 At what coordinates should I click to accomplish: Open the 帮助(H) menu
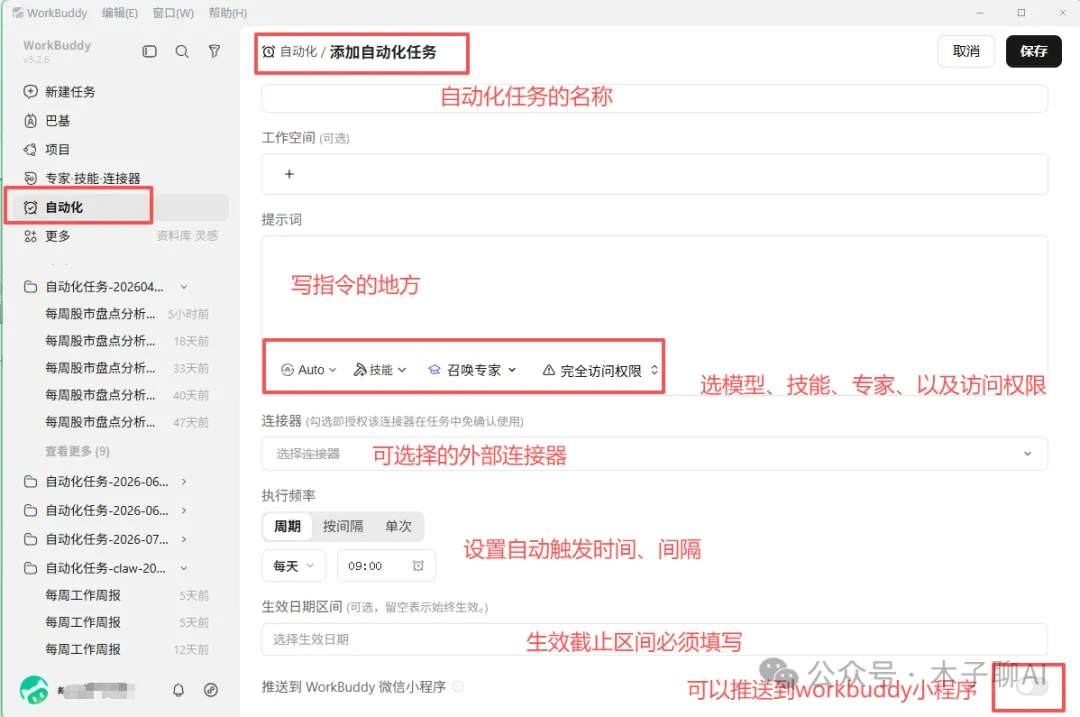227,13
